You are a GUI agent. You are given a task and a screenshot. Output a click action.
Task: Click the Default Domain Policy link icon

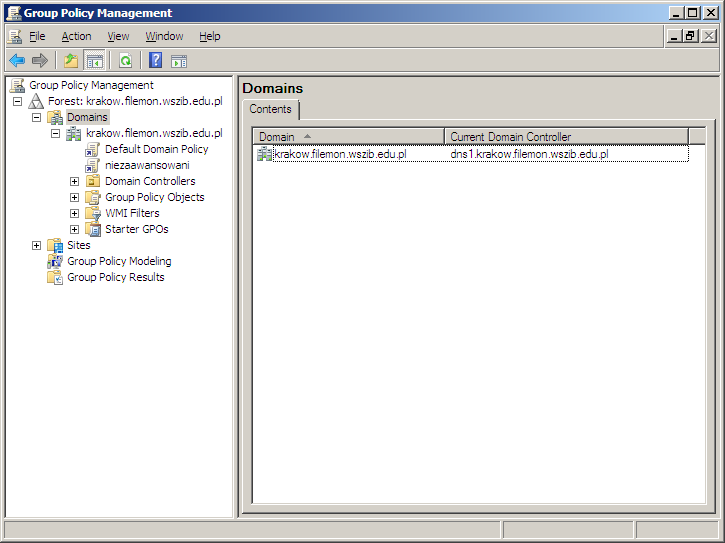coord(92,149)
